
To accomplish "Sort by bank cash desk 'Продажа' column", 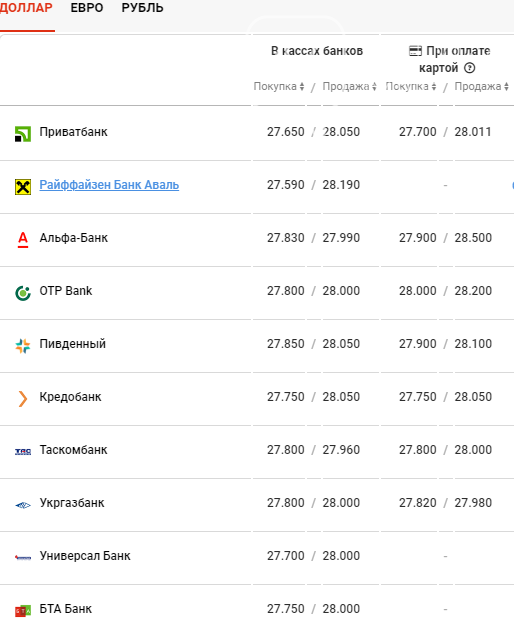I will 349,86.
